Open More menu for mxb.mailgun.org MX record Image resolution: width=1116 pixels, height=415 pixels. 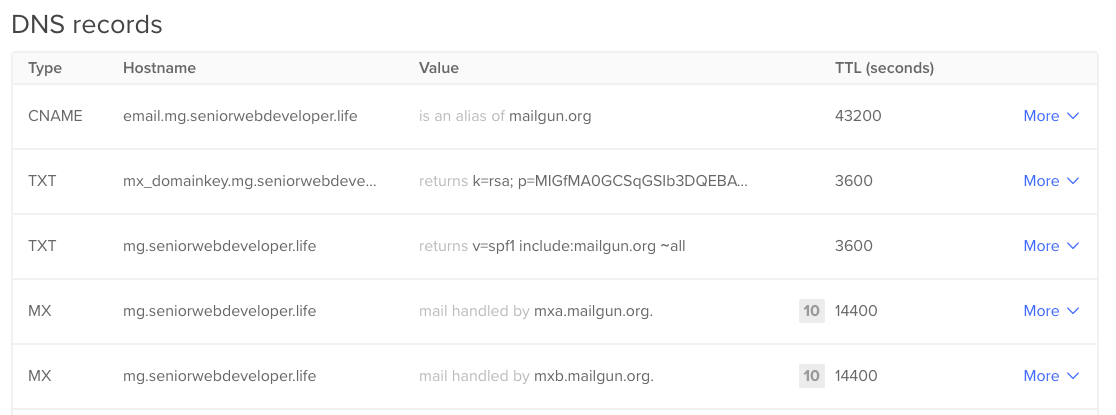[x=1051, y=376]
